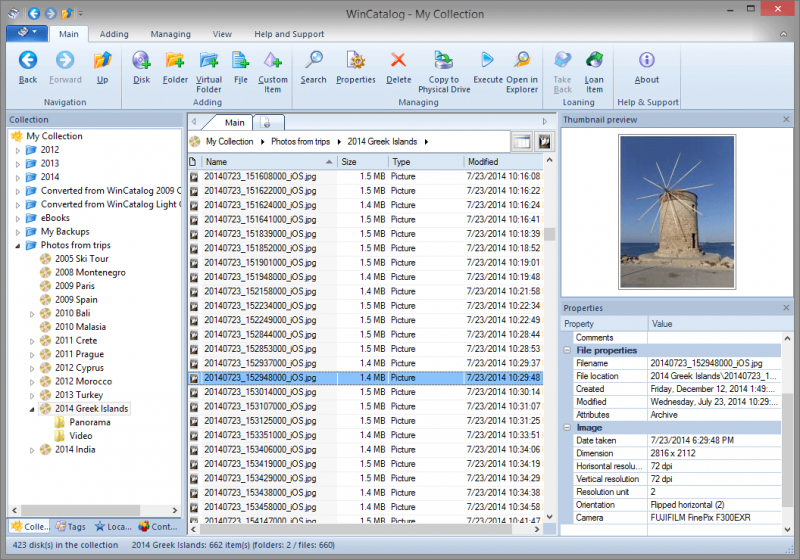Click Photos from trips breadcrumb

300,142
